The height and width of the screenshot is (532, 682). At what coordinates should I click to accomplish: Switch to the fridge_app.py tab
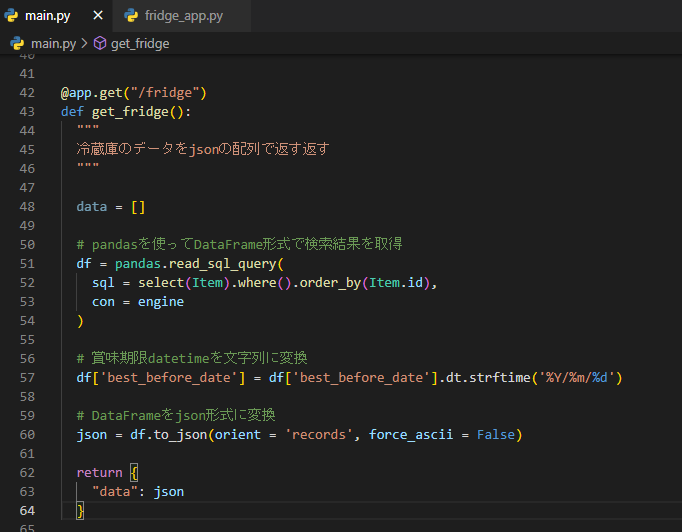pyautogui.click(x=183, y=16)
